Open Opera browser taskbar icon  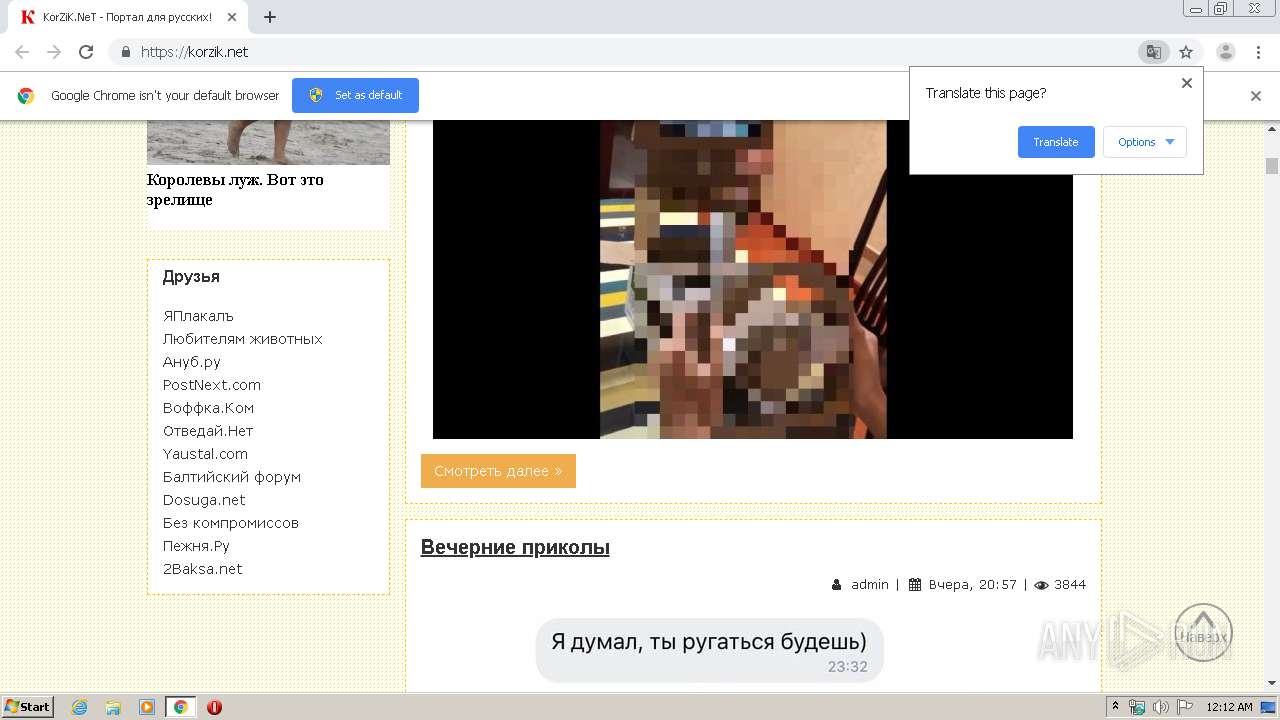214,707
